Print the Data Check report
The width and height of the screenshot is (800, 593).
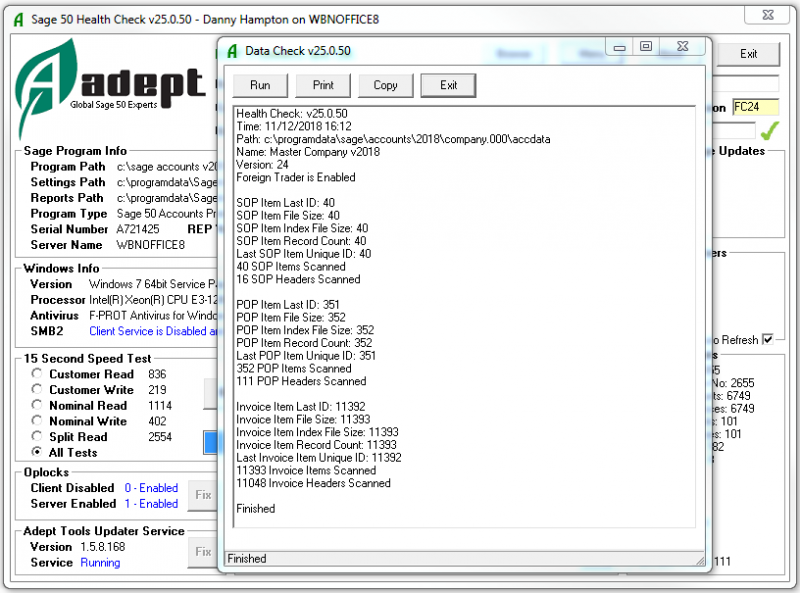click(322, 85)
